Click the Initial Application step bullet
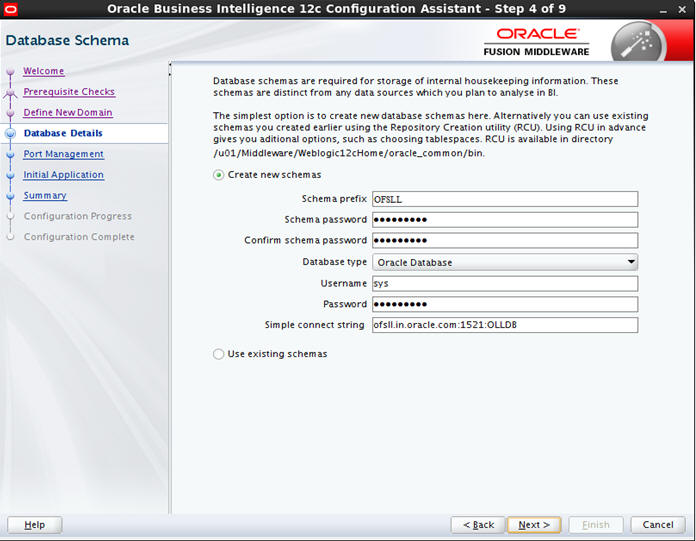Screen dimensions: 696x541 [x=11, y=175]
